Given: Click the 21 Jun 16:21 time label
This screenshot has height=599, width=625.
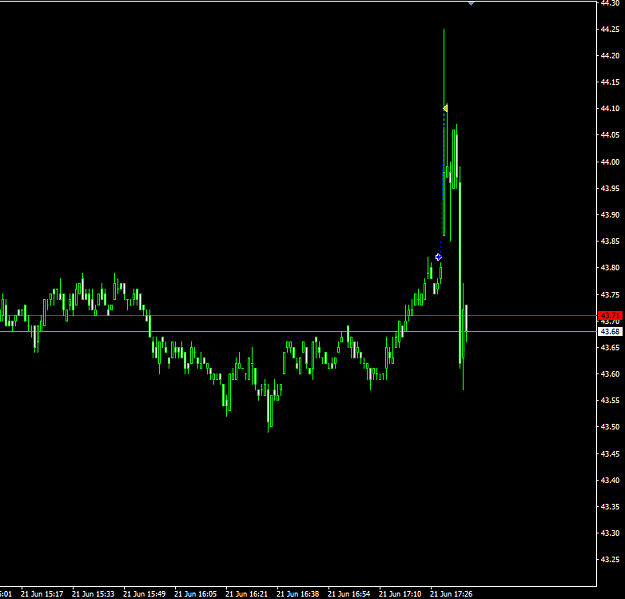Looking at the screenshot, I should [x=246, y=594].
